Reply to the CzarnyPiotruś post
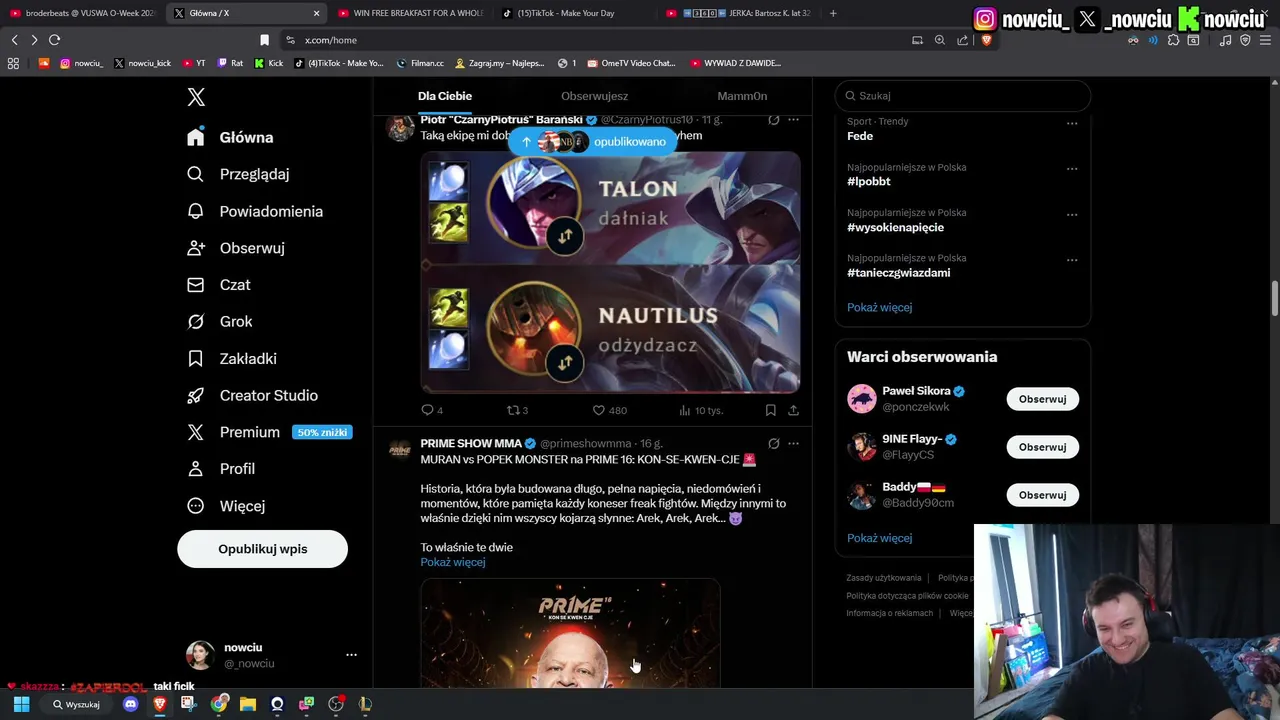The height and width of the screenshot is (720, 1280). [432, 410]
